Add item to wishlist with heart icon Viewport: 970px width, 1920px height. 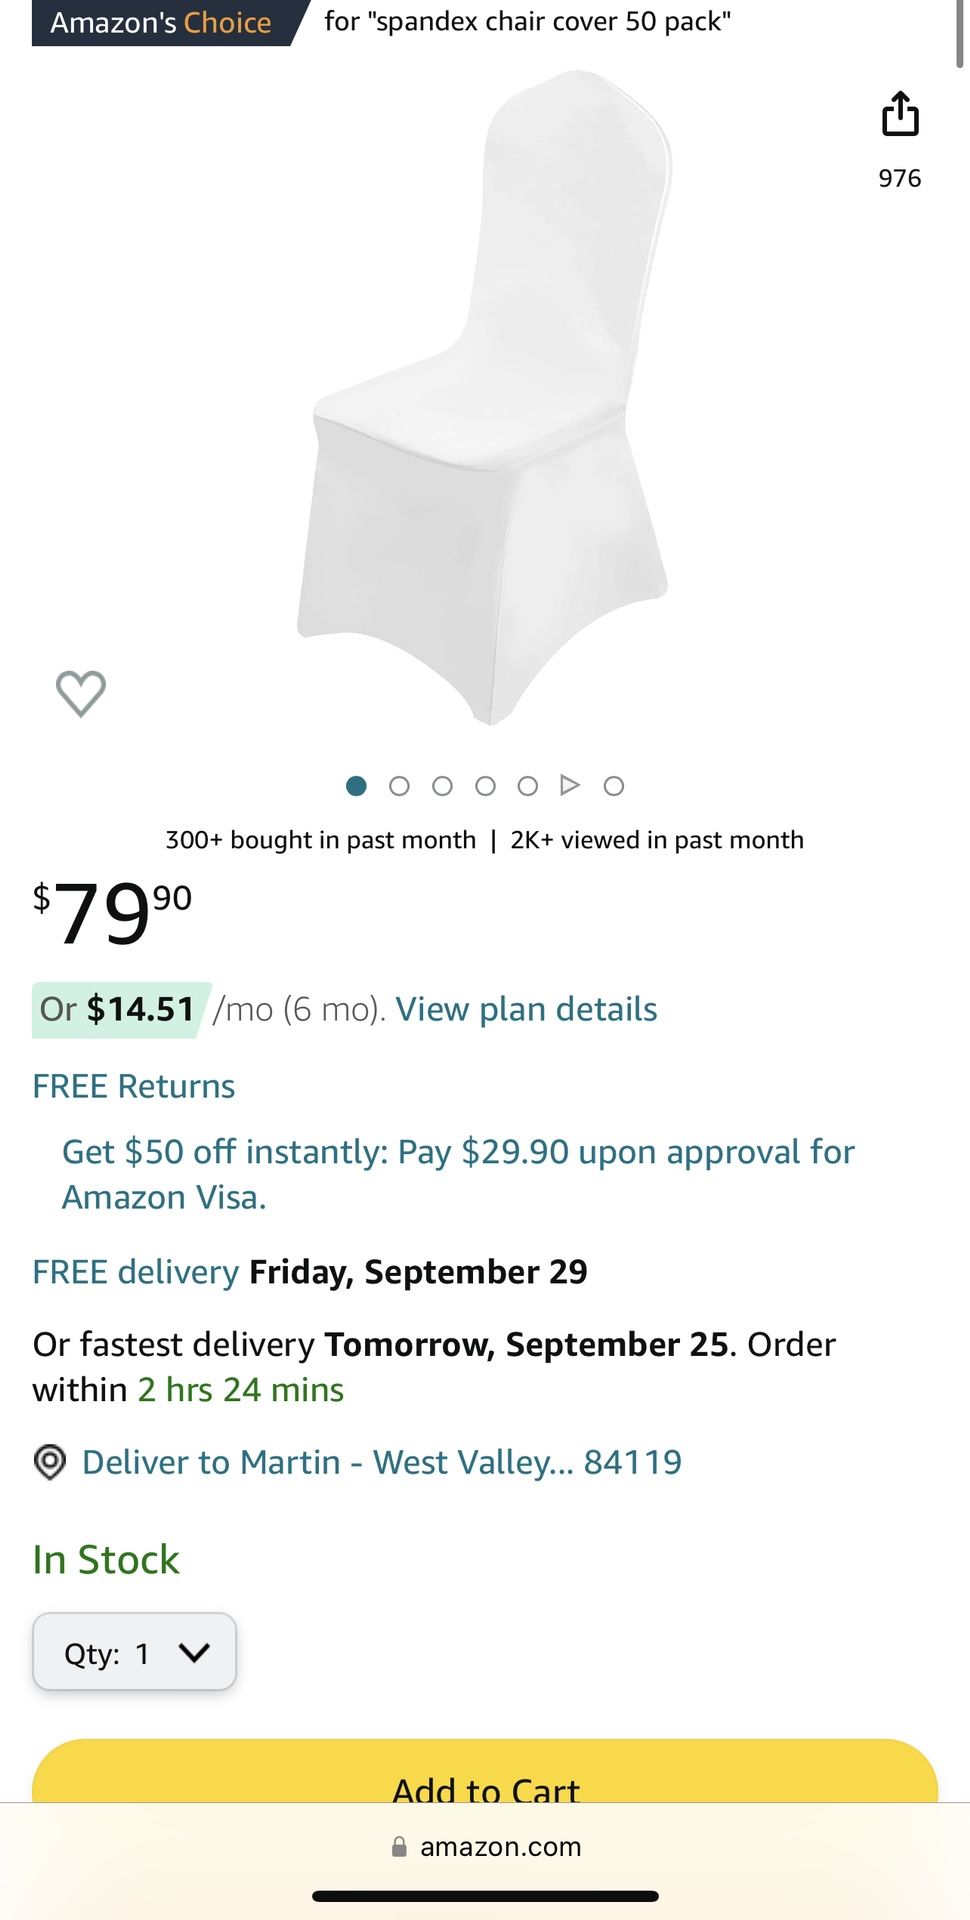81,693
